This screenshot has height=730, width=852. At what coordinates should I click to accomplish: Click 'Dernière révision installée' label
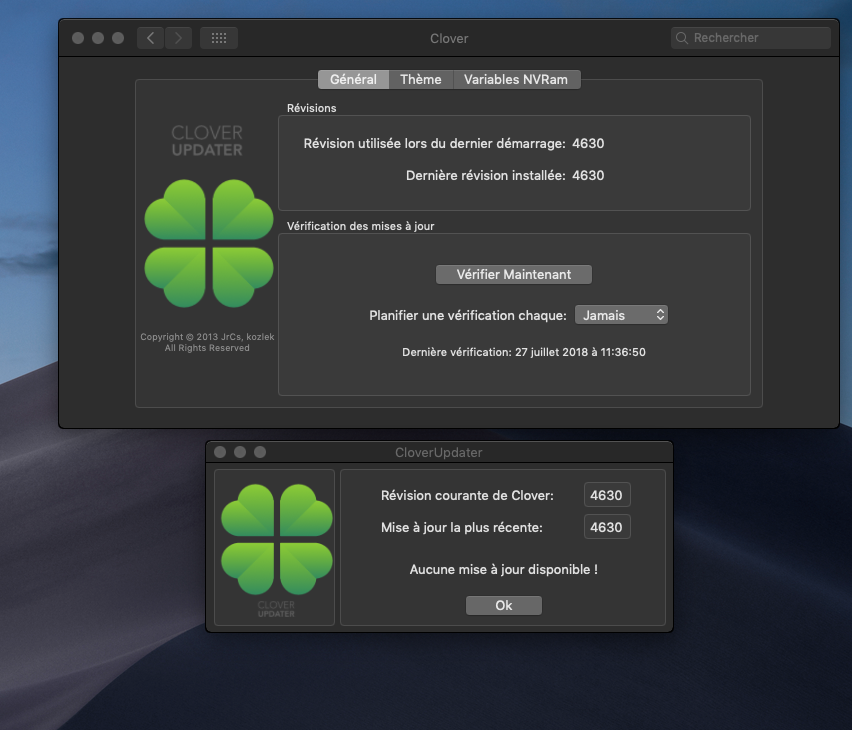click(485, 176)
